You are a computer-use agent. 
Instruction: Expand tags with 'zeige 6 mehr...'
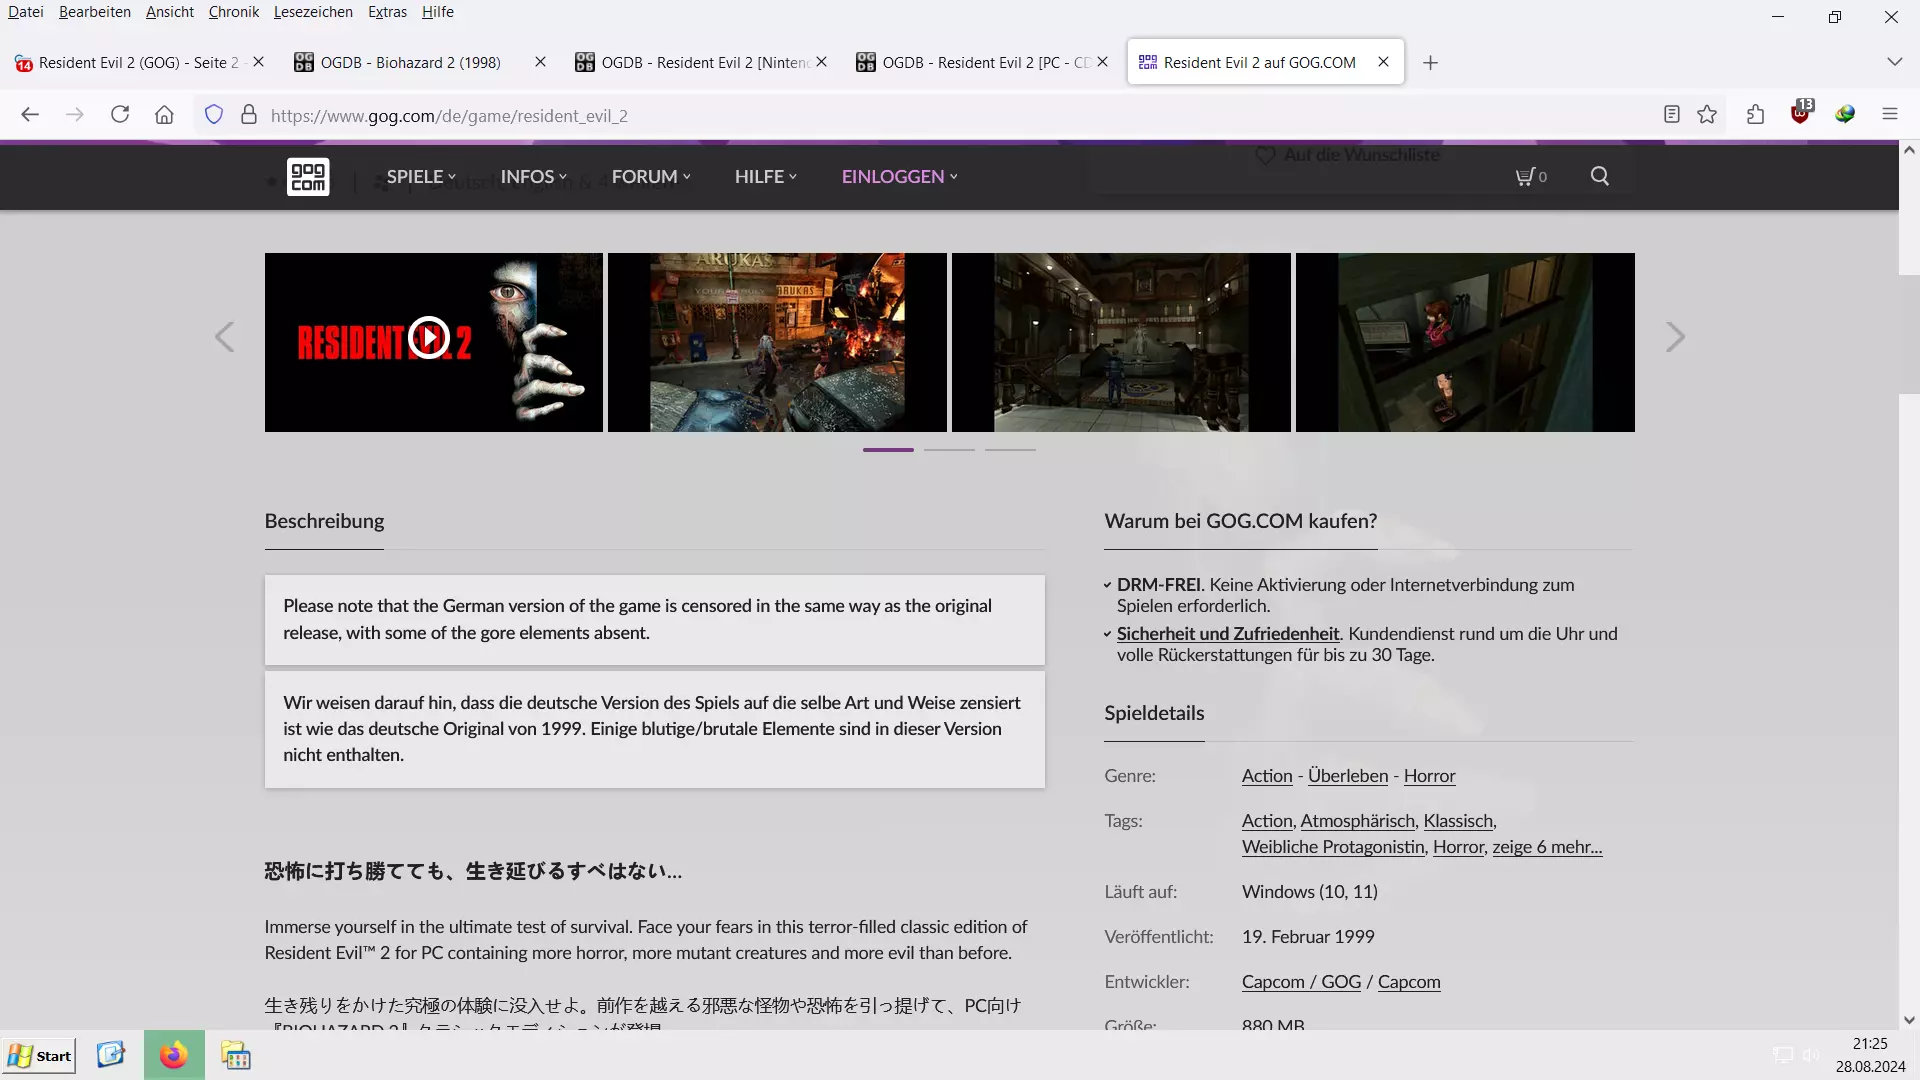tap(1547, 847)
